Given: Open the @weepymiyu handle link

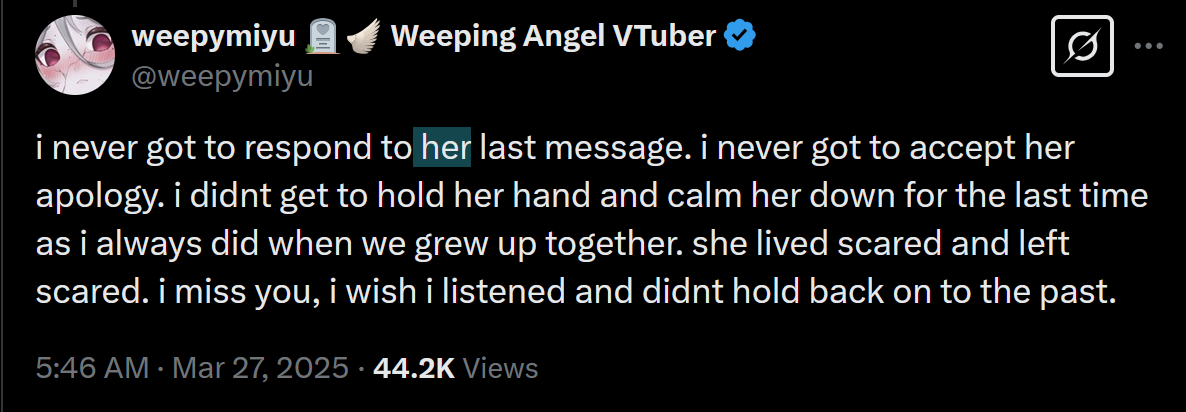Looking at the screenshot, I should 222,75.
